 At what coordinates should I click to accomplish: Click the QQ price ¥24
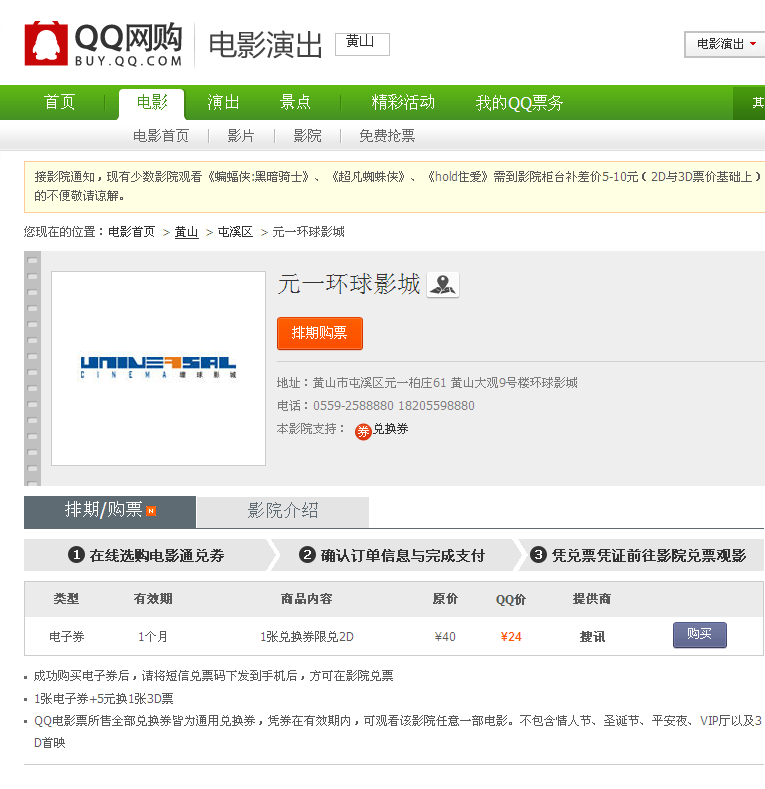pos(511,637)
